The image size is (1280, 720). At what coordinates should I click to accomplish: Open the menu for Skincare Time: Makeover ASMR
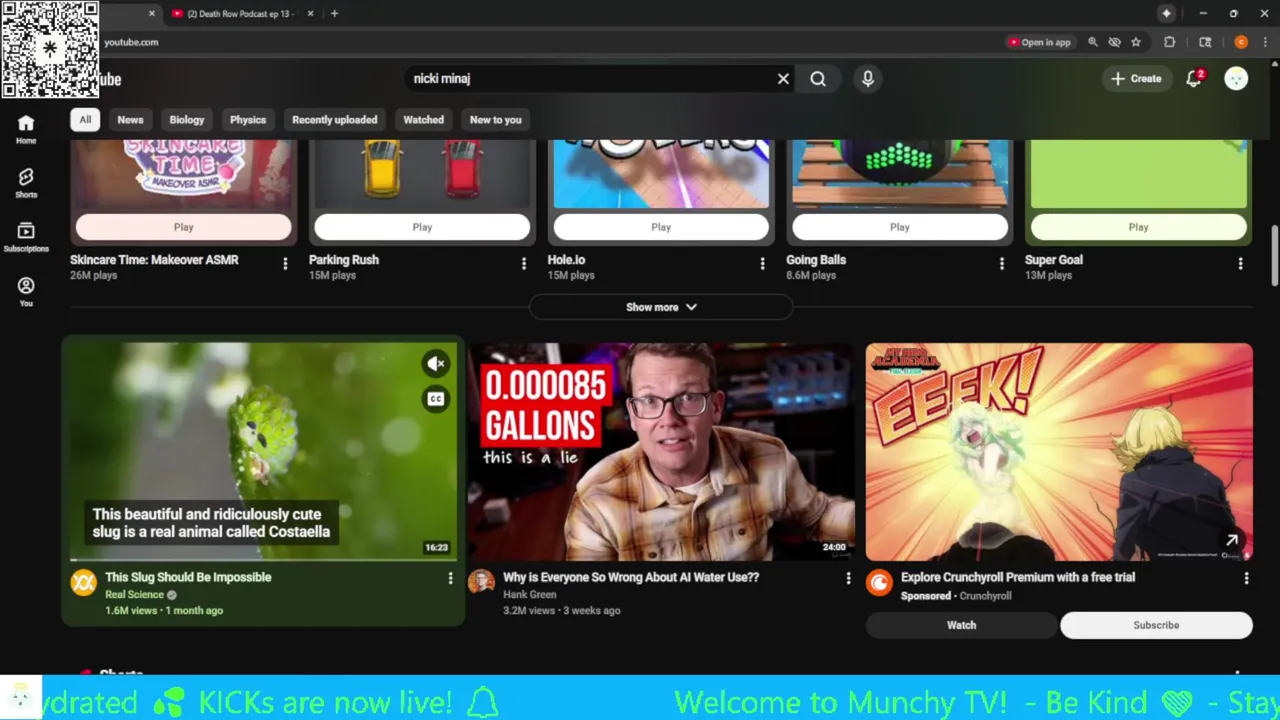tap(285, 263)
